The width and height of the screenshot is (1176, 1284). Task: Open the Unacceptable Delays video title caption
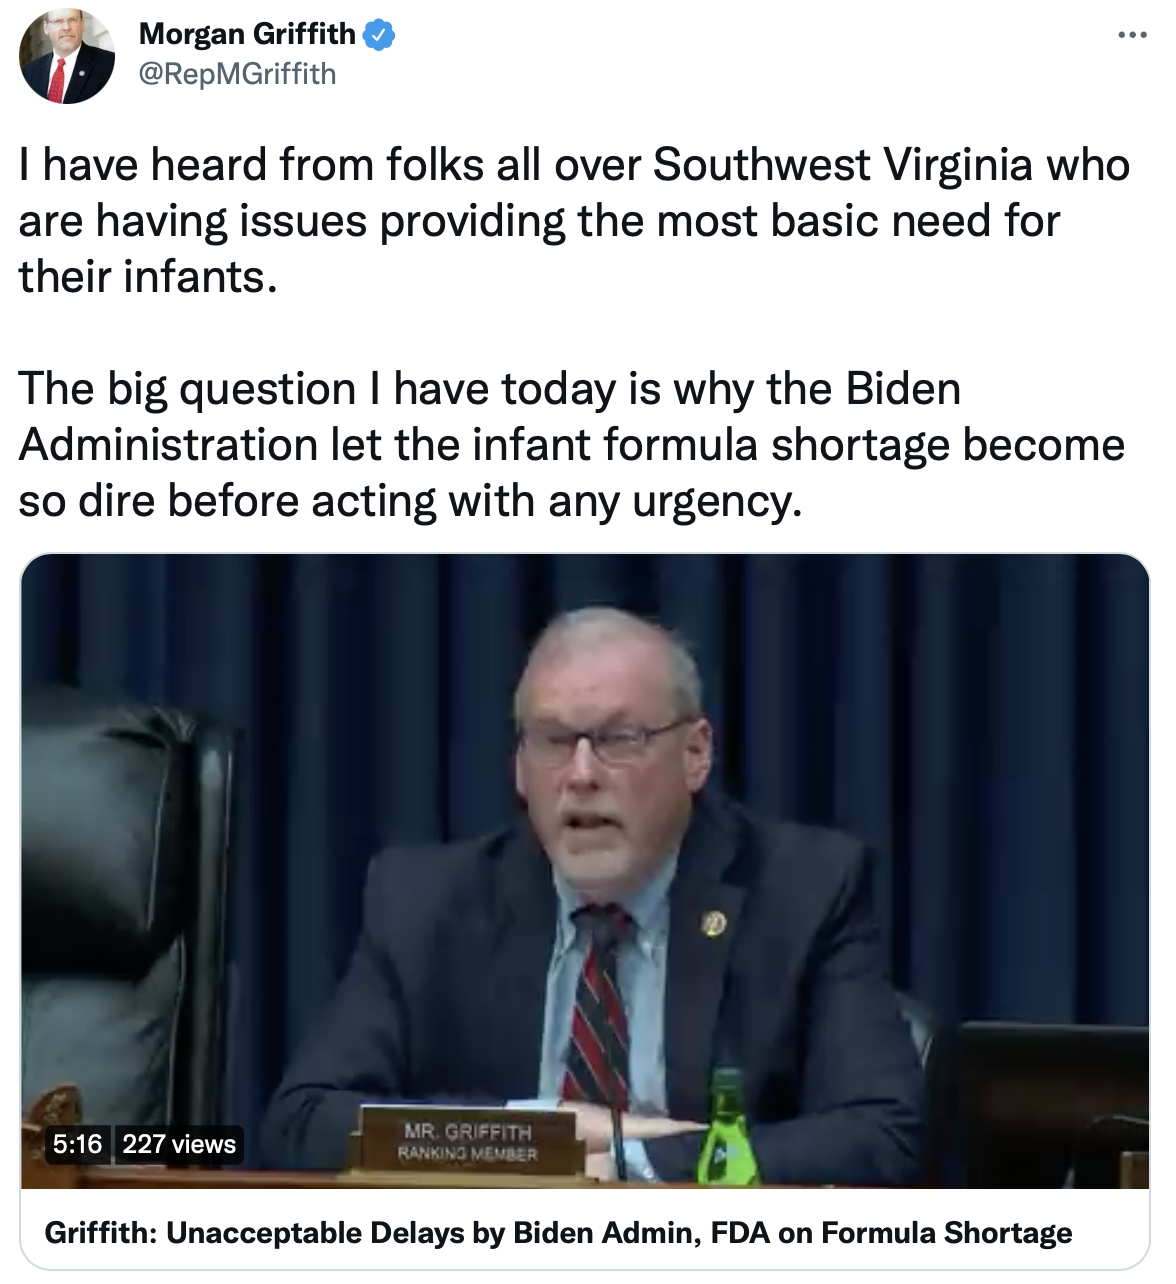point(558,1232)
